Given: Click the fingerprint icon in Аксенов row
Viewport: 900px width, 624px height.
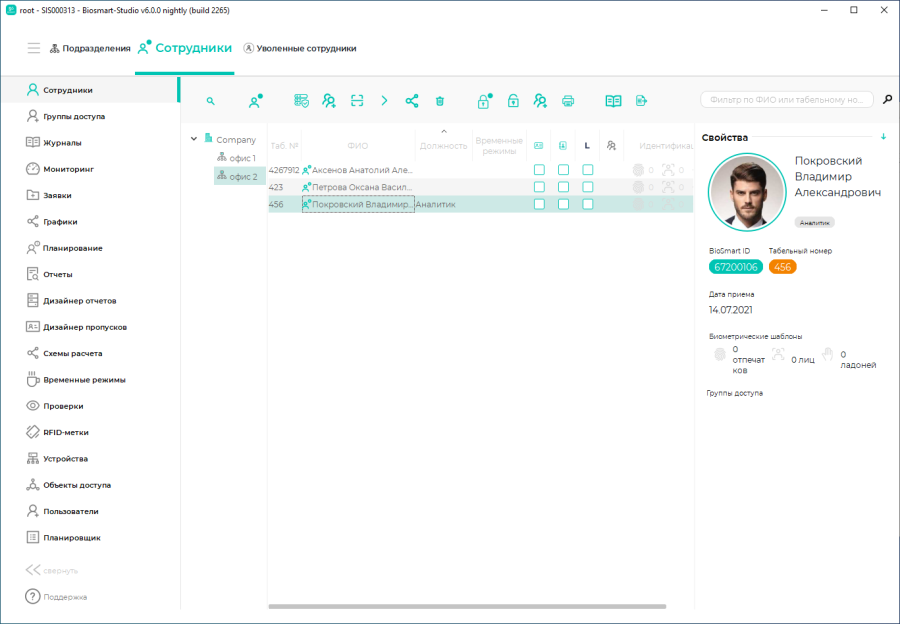Looking at the screenshot, I should (x=638, y=170).
